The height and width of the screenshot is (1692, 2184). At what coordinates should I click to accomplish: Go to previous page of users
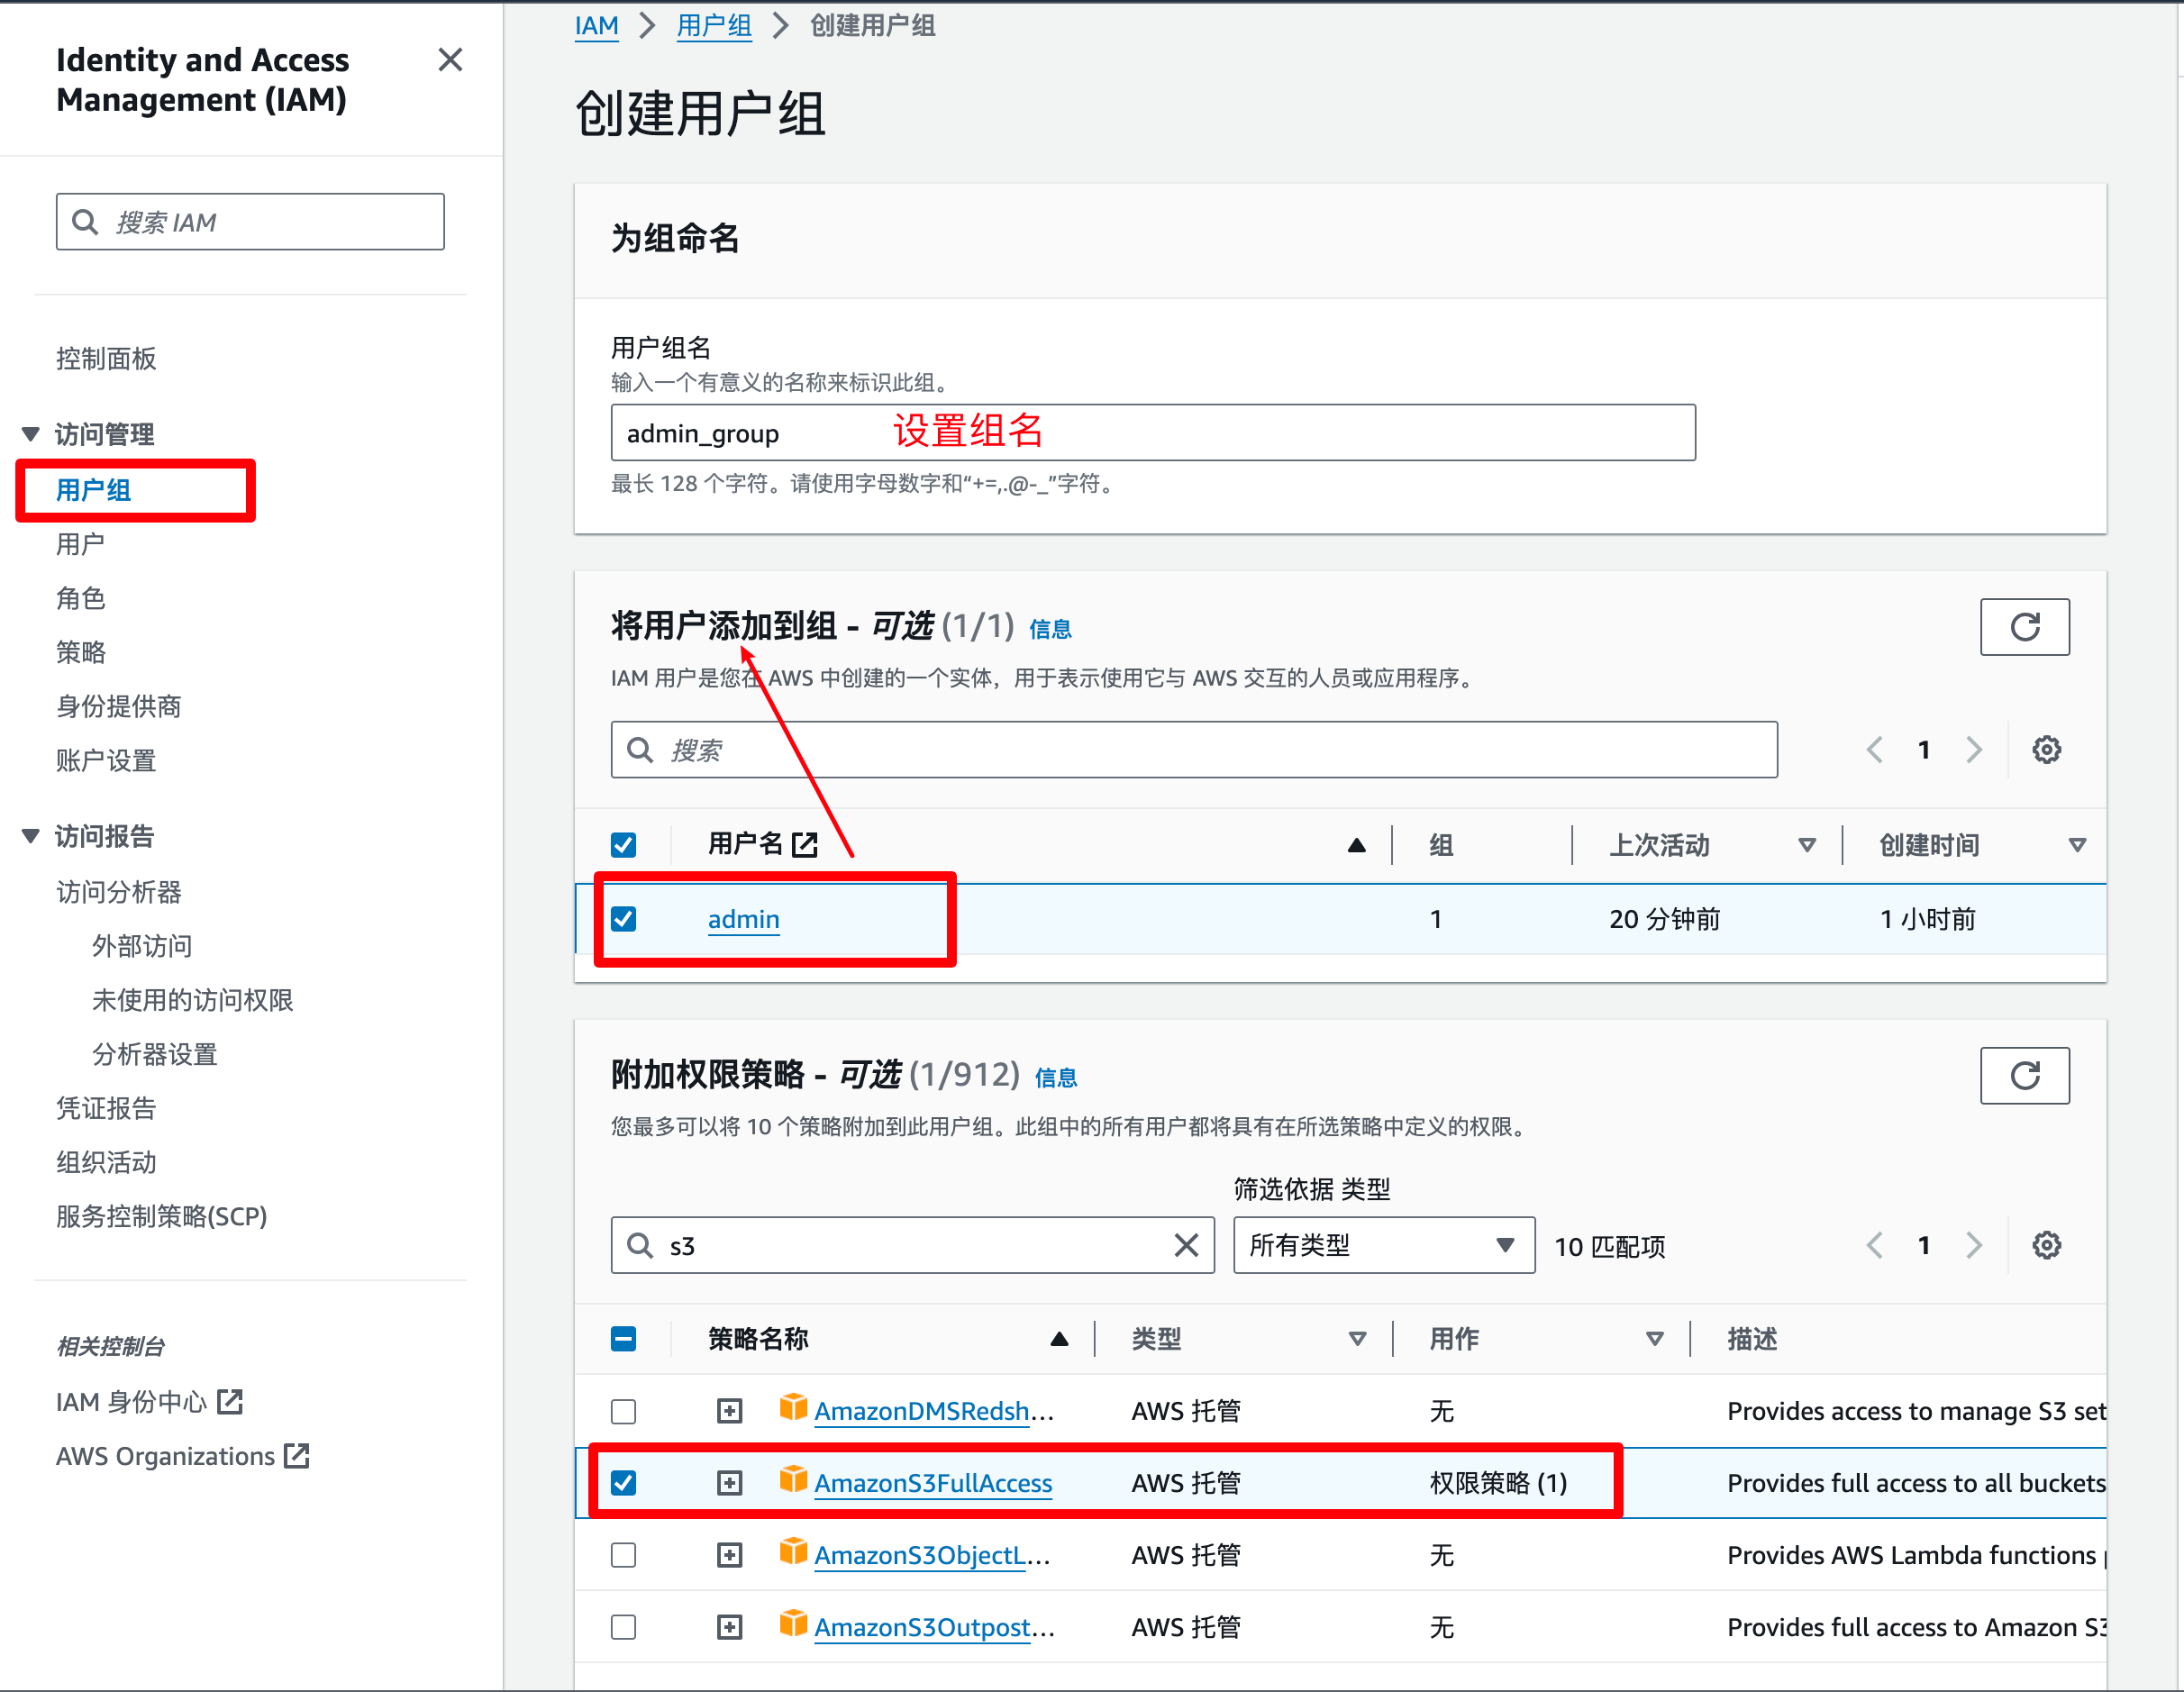1874,750
